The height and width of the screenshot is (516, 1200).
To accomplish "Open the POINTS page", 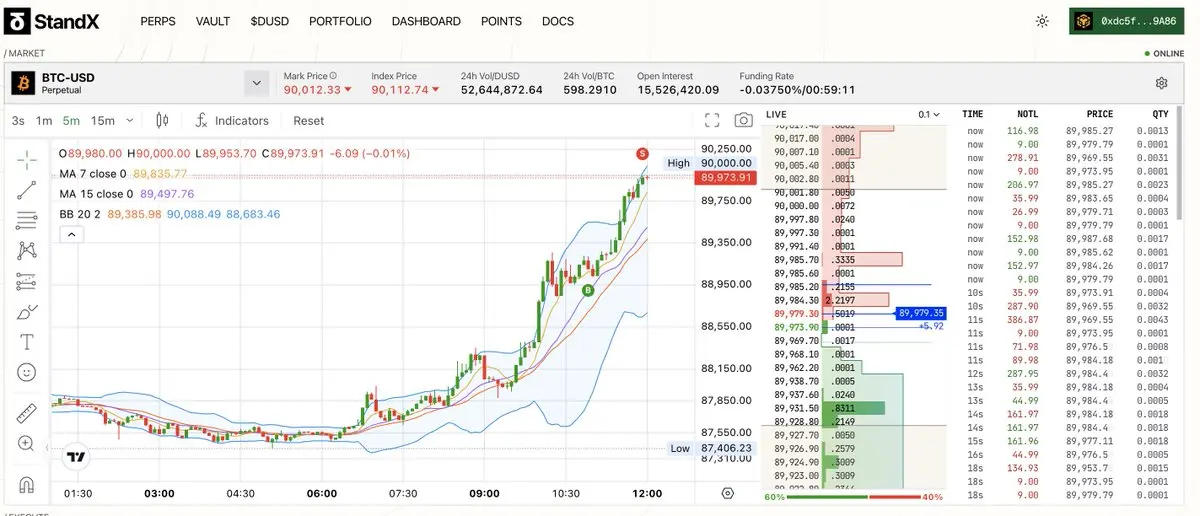I will (x=501, y=21).
